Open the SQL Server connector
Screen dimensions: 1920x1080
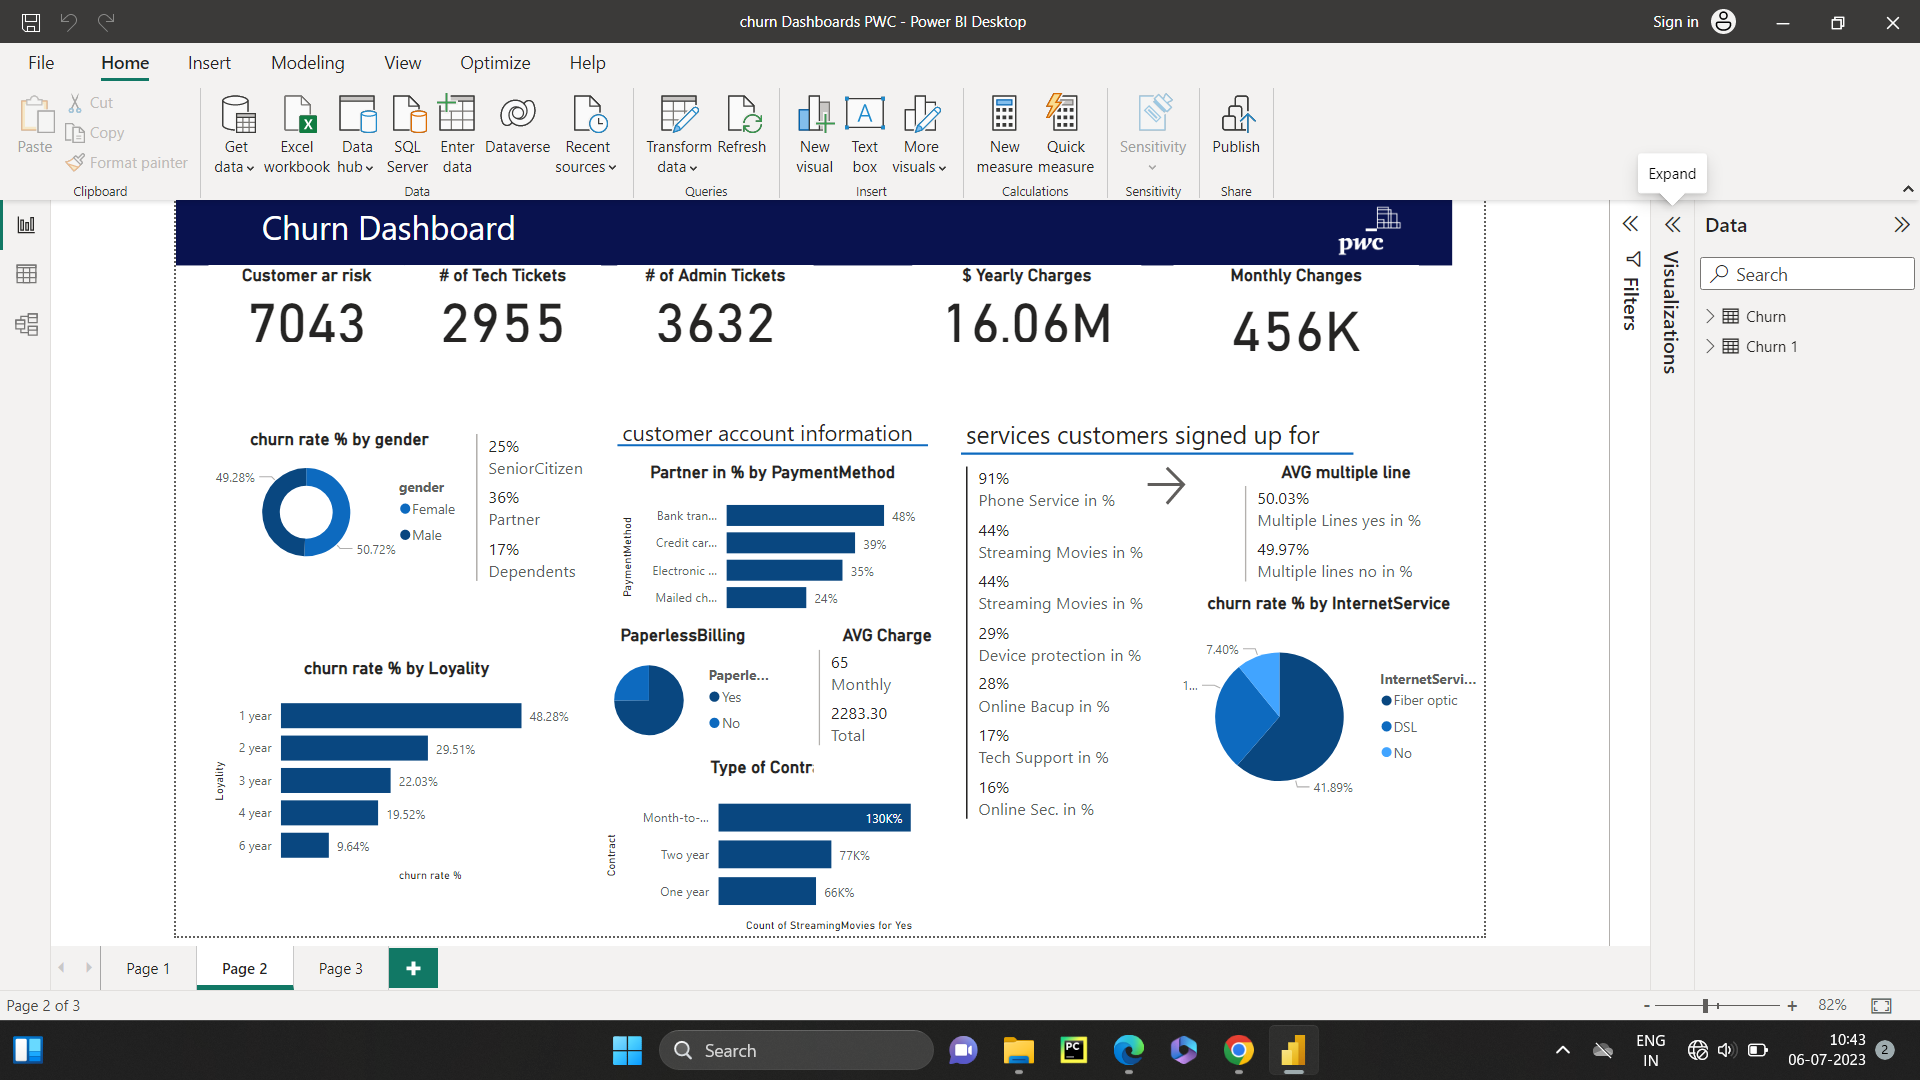click(x=407, y=133)
